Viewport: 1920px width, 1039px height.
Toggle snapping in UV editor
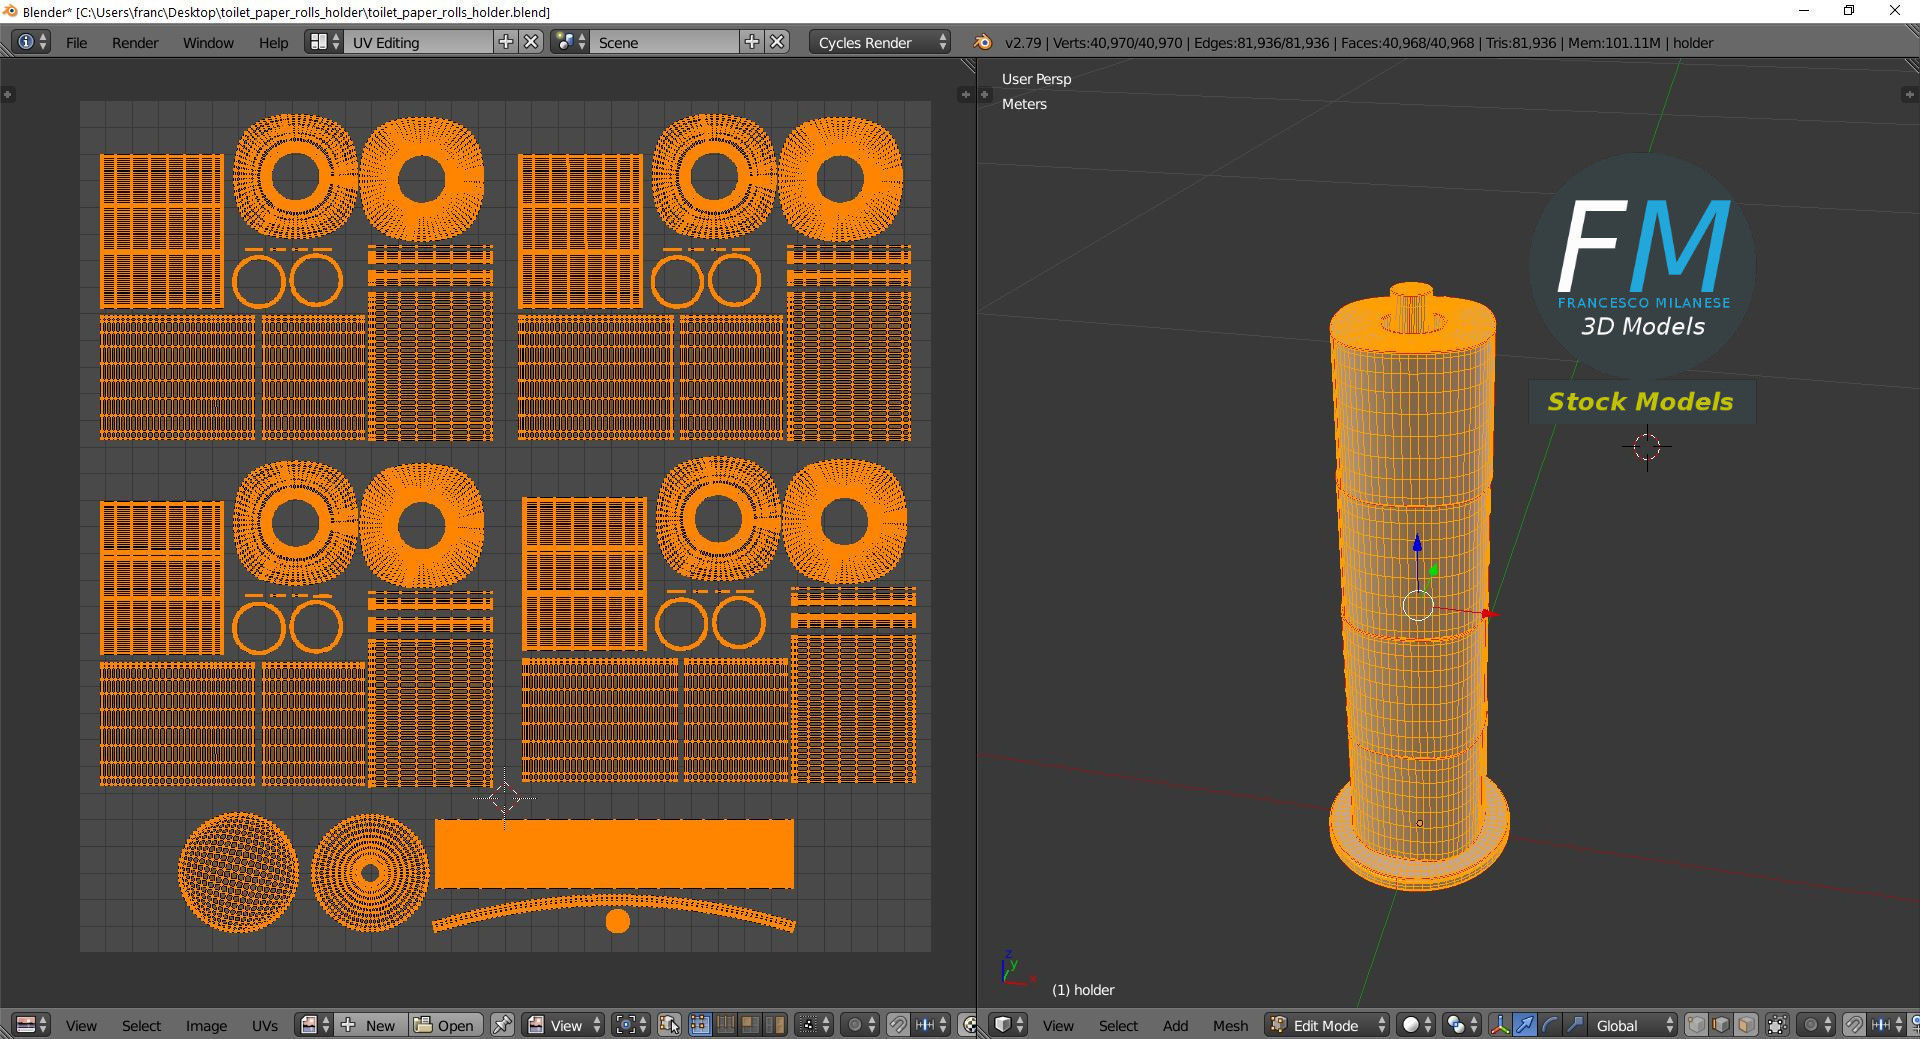point(898,1025)
